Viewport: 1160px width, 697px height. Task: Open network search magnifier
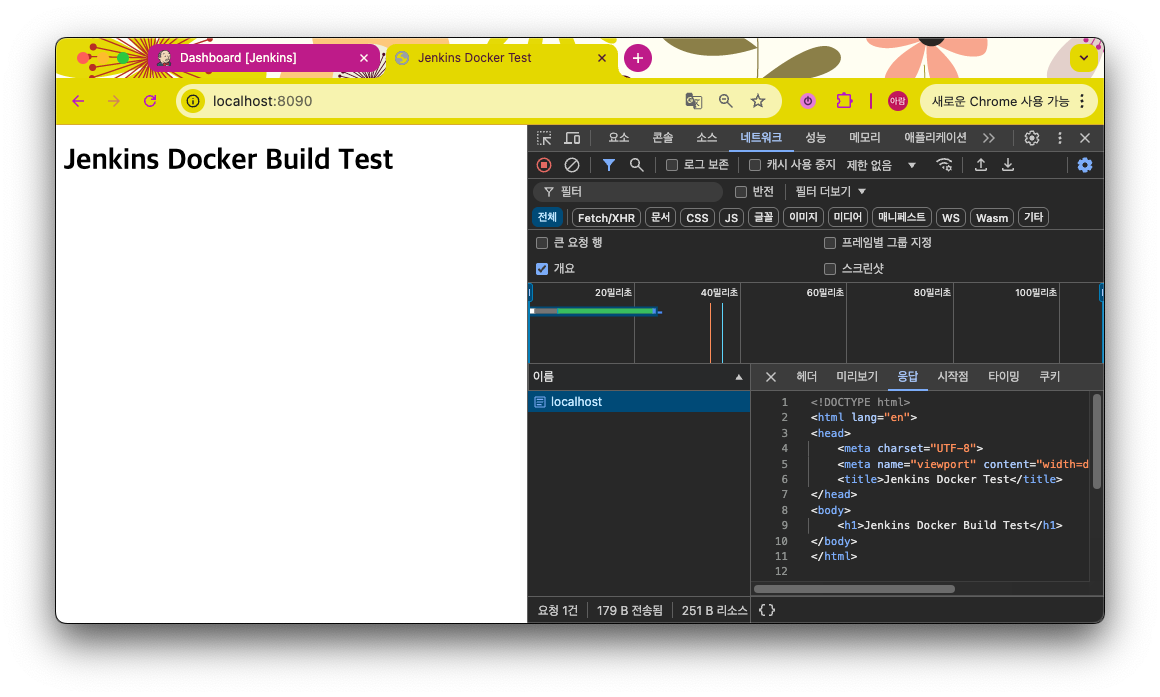pos(636,165)
